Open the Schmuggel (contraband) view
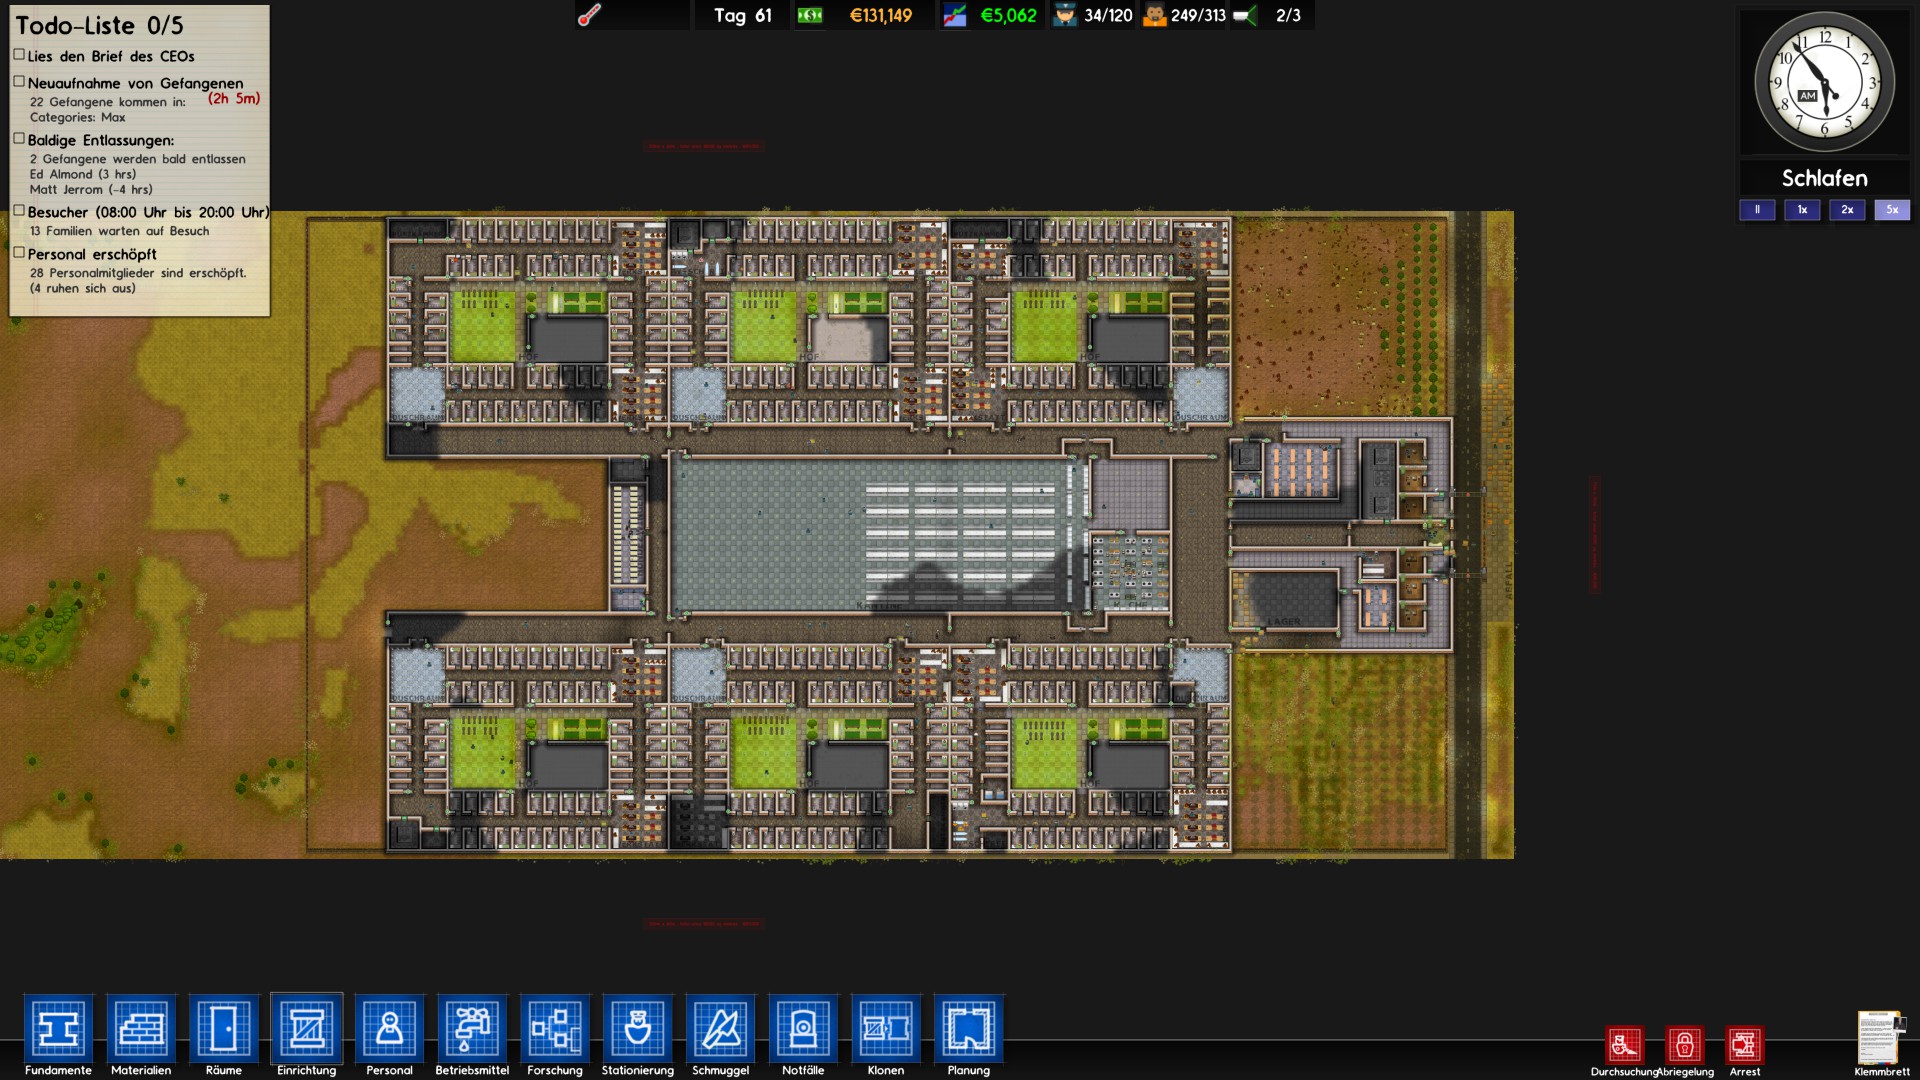 (x=721, y=1028)
